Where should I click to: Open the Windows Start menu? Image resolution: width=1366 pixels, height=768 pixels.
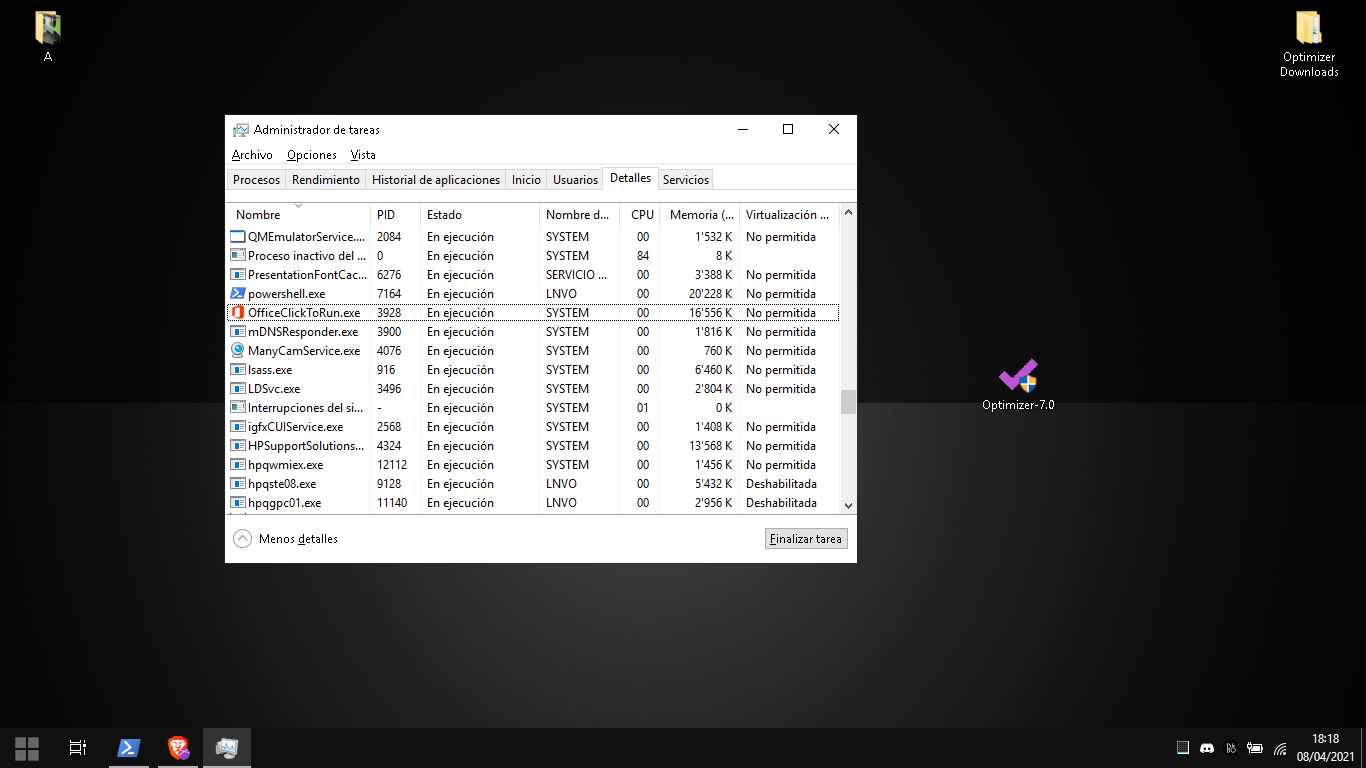[27, 748]
